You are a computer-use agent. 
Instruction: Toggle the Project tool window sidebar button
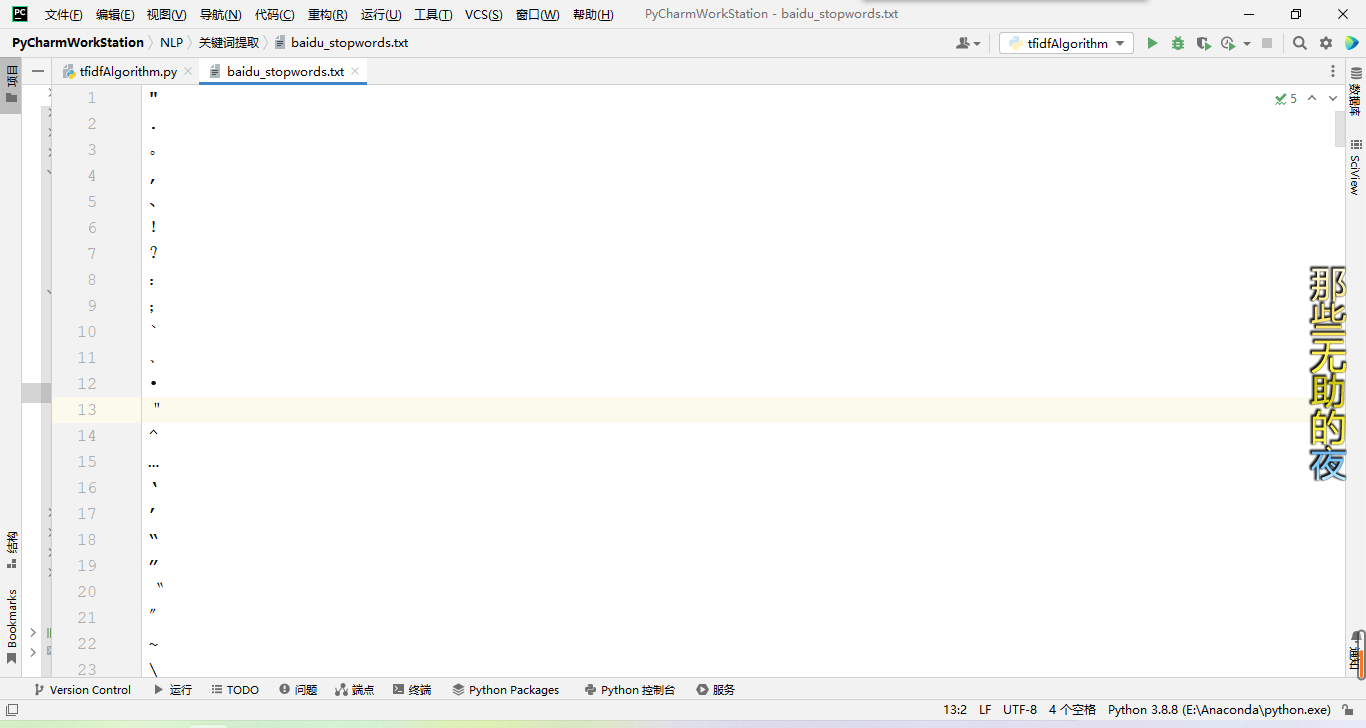[11, 86]
